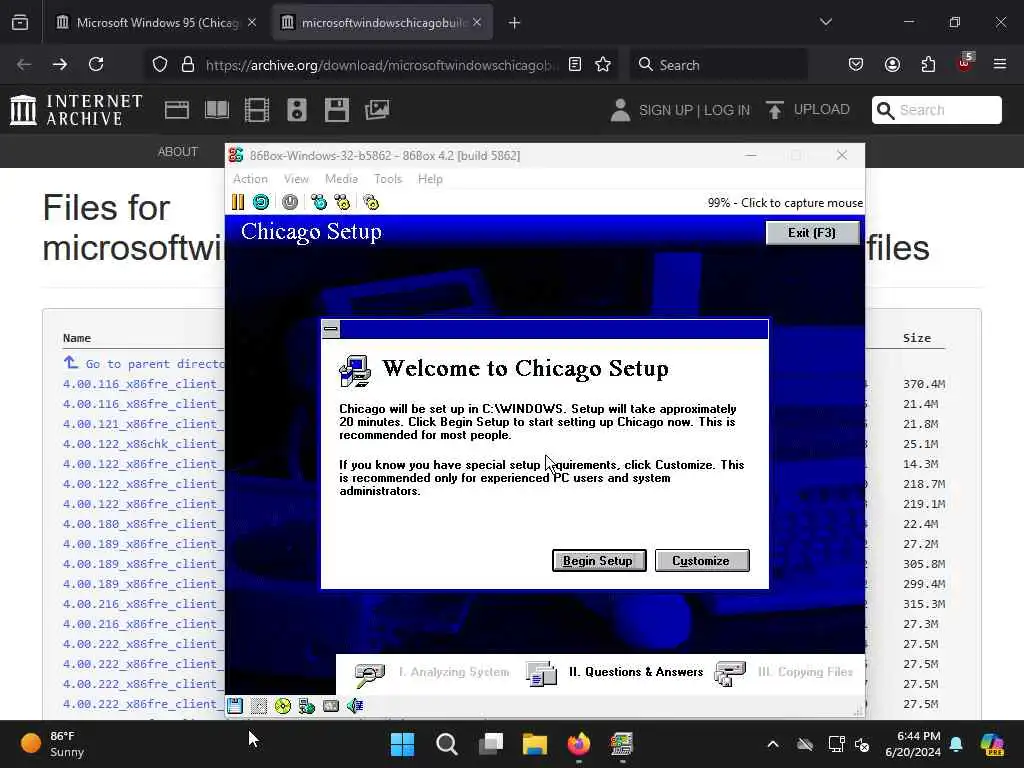1024x768 pixels.
Task: Open Windows Start menu
Action: tap(402, 744)
